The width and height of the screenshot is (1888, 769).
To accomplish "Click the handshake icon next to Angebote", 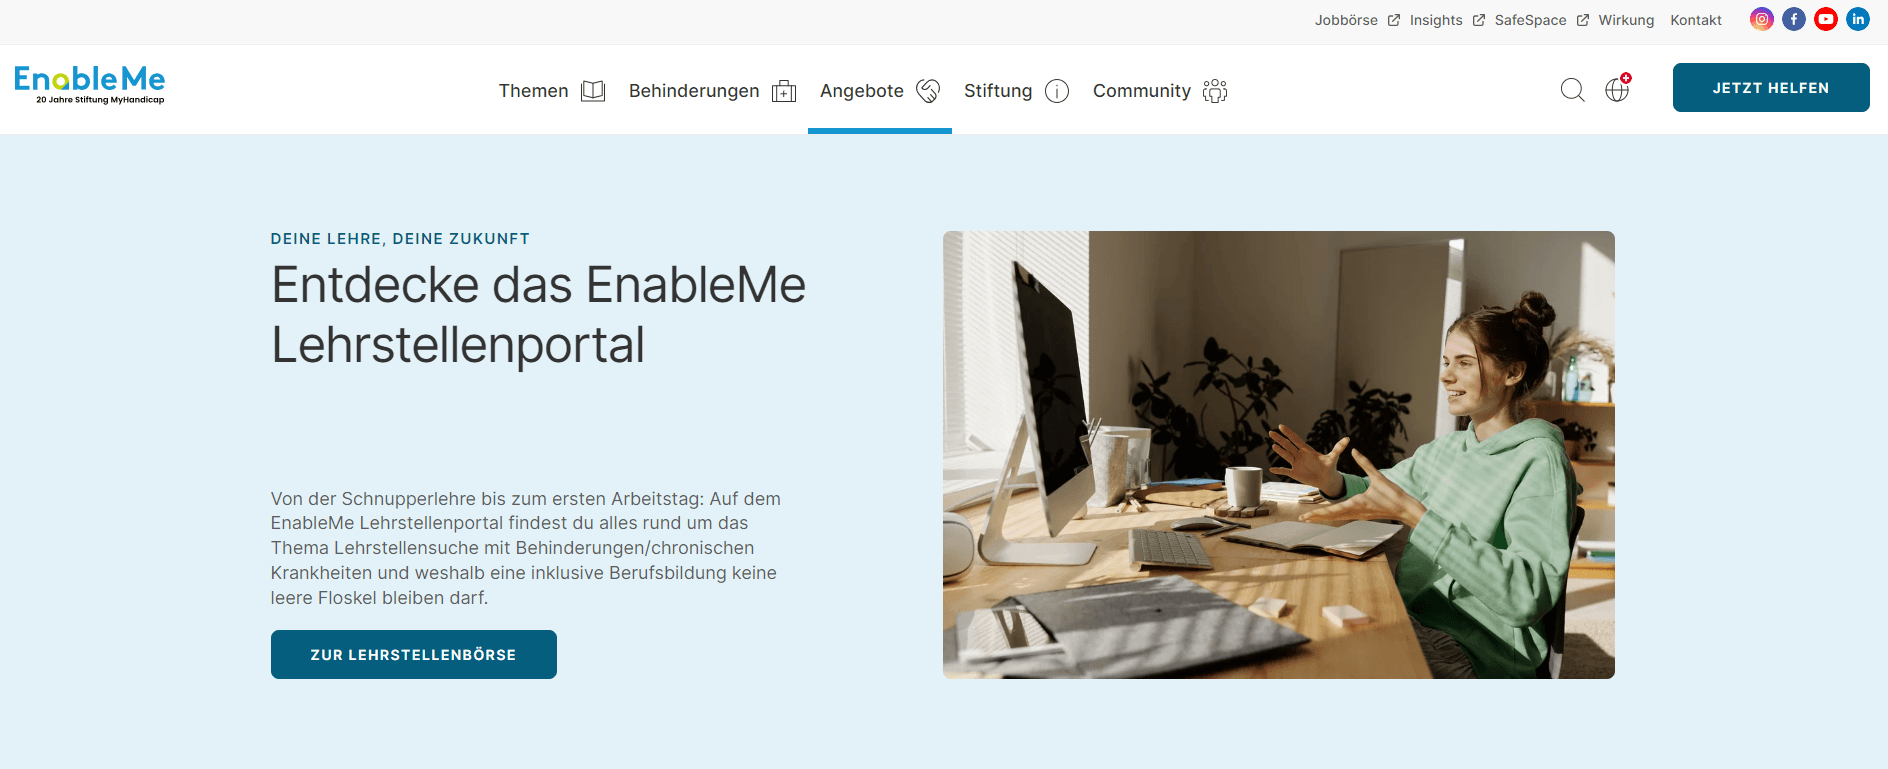I will point(928,91).
